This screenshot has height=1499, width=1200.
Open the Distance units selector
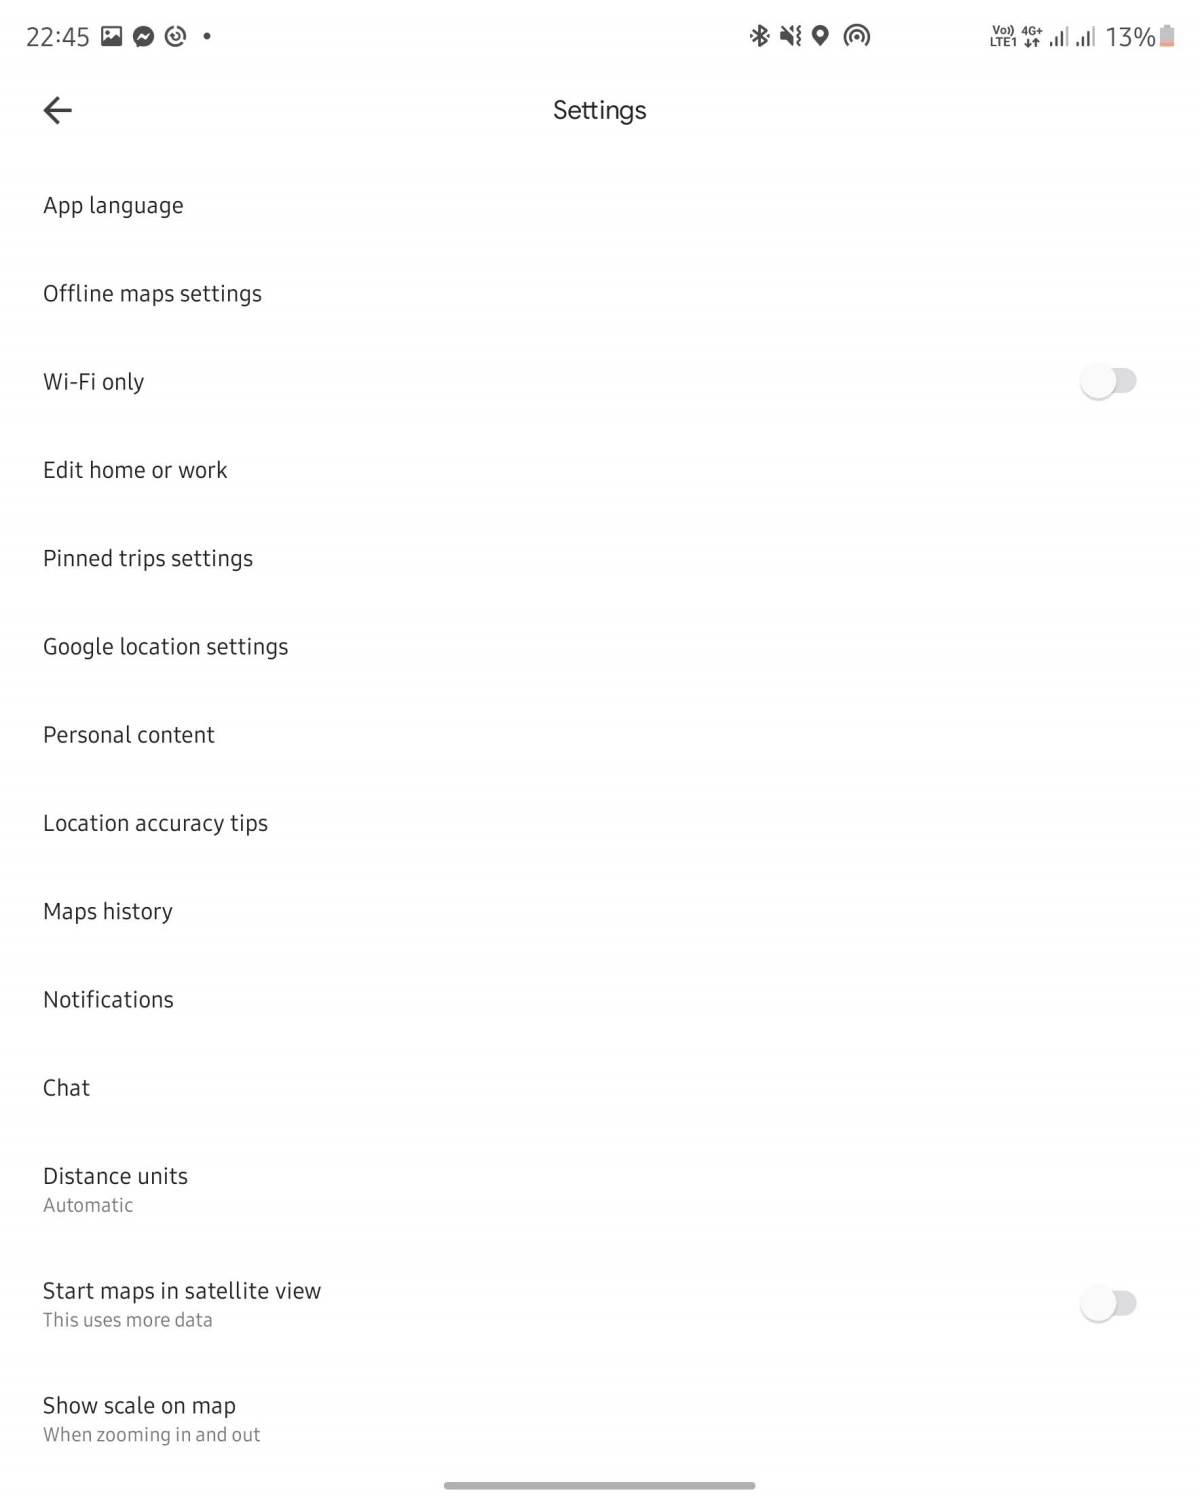(115, 1189)
